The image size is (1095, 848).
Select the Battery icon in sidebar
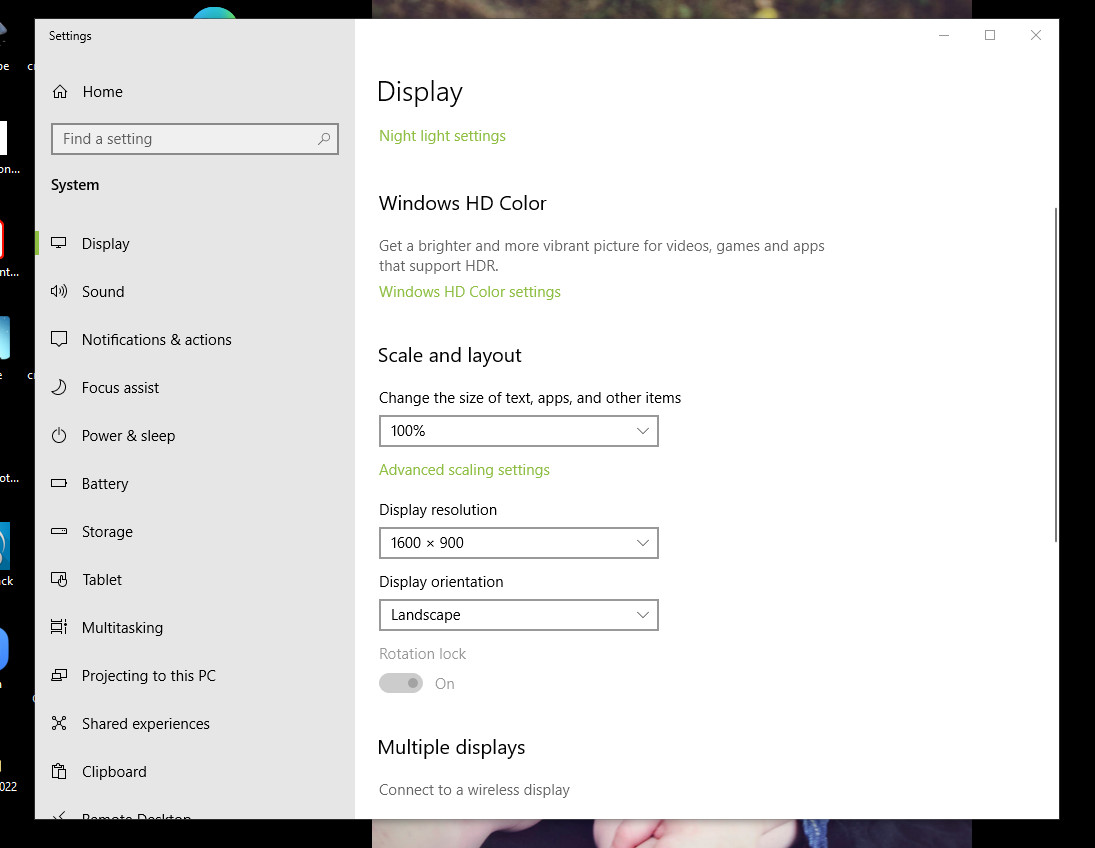click(60, 484)
